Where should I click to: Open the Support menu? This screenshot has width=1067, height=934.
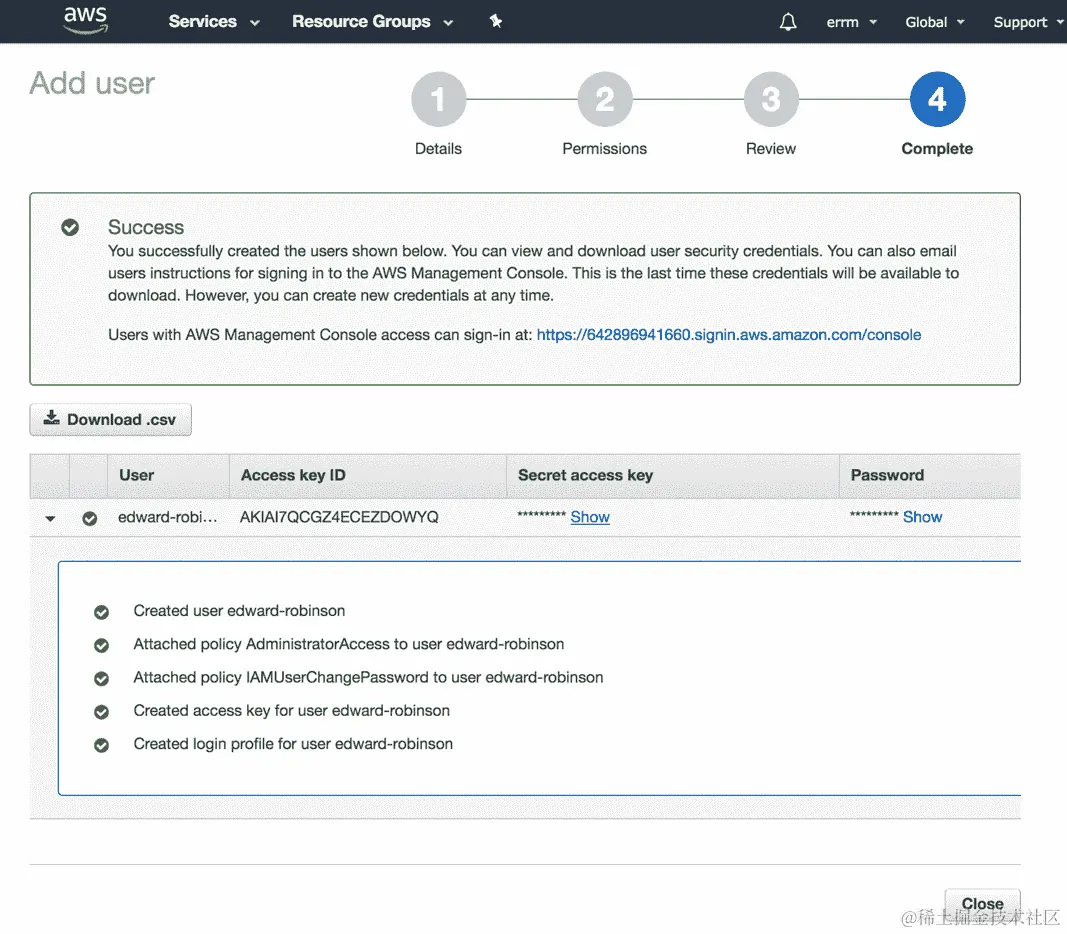1028,22
